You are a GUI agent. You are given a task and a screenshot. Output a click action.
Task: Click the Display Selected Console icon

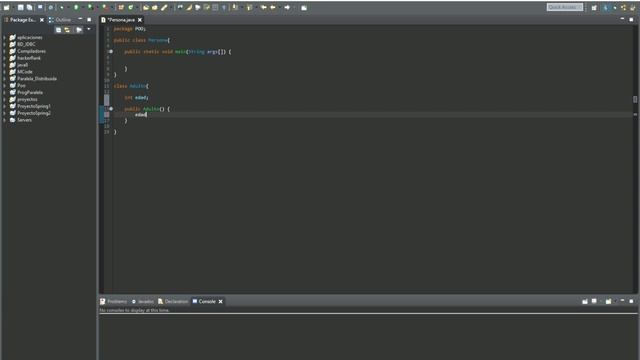click(594, 301)
